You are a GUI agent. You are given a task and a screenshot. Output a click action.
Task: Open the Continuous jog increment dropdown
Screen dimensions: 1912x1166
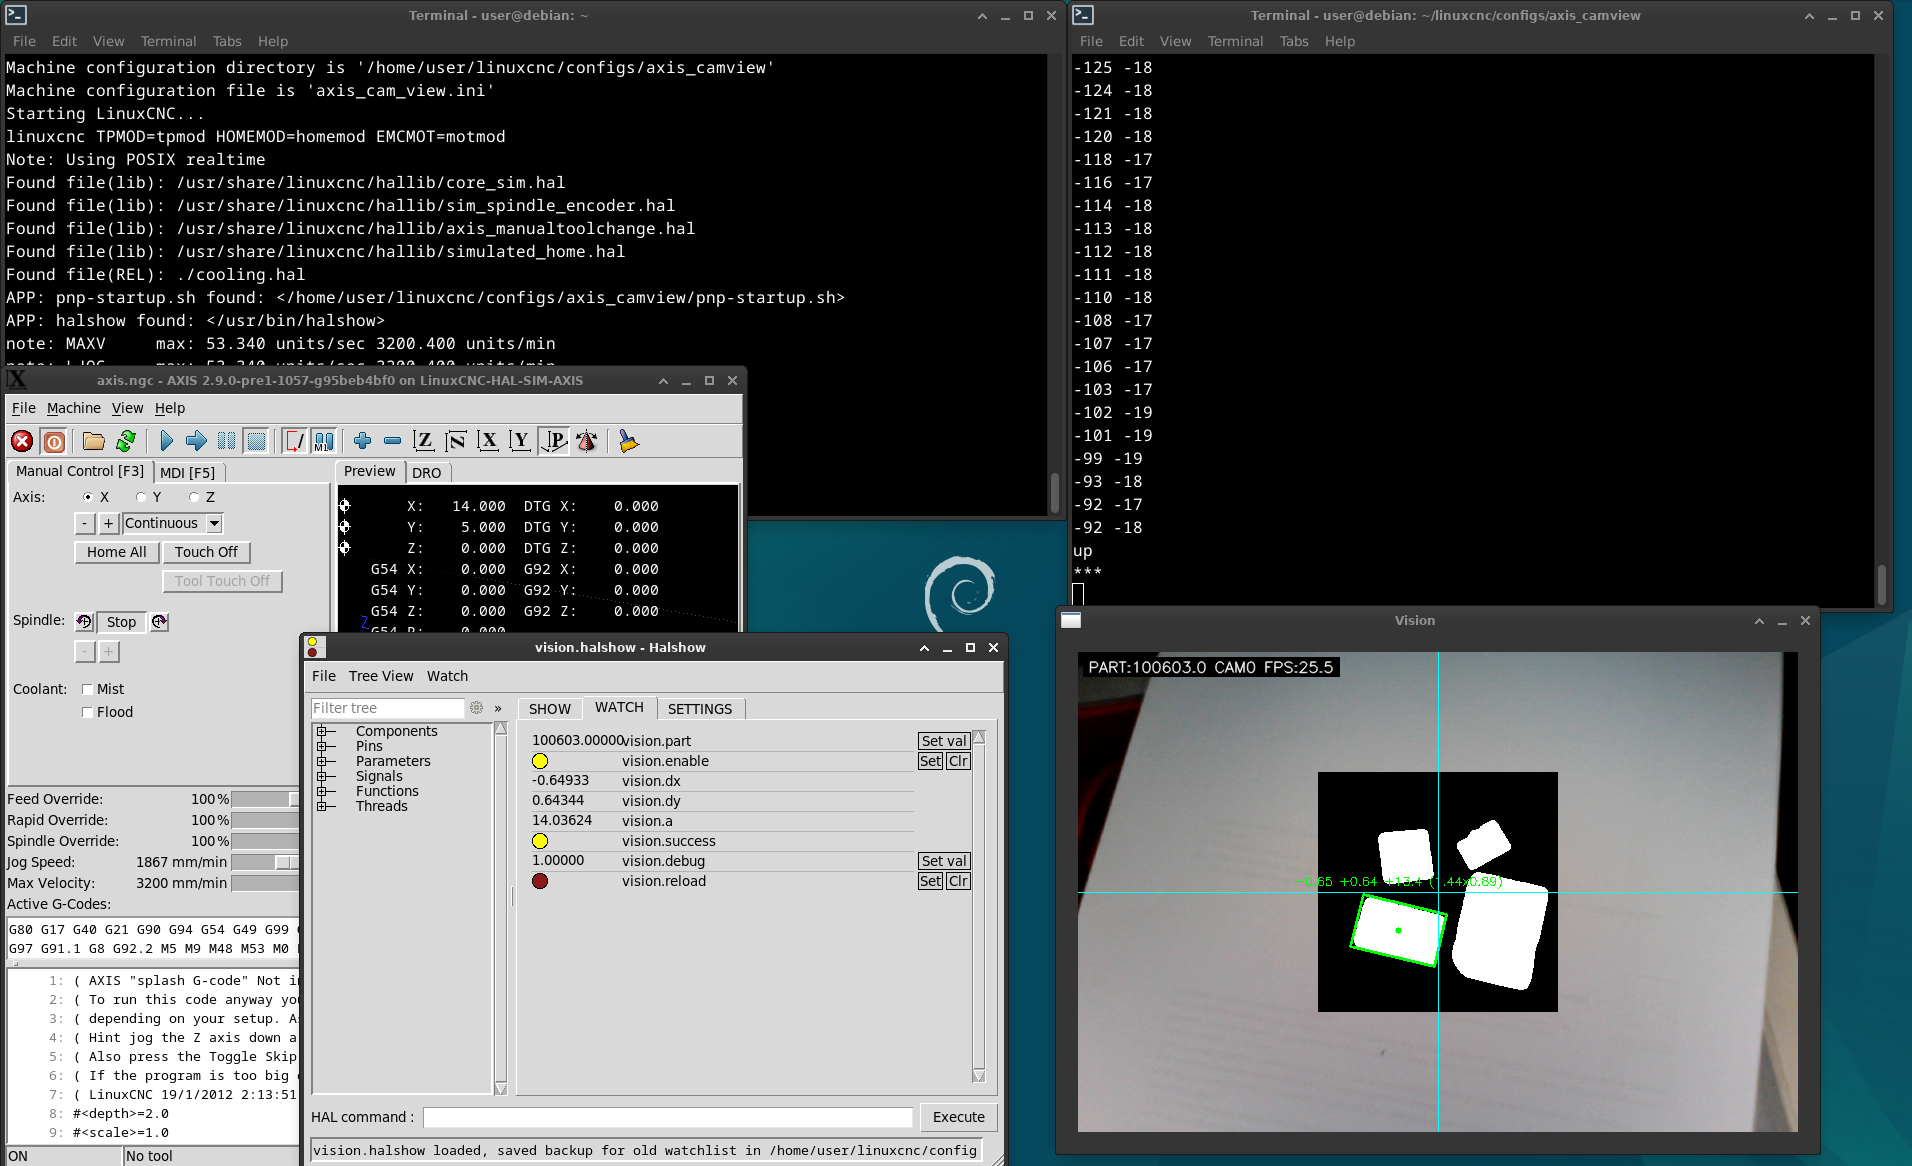click(x=214, y=523)
